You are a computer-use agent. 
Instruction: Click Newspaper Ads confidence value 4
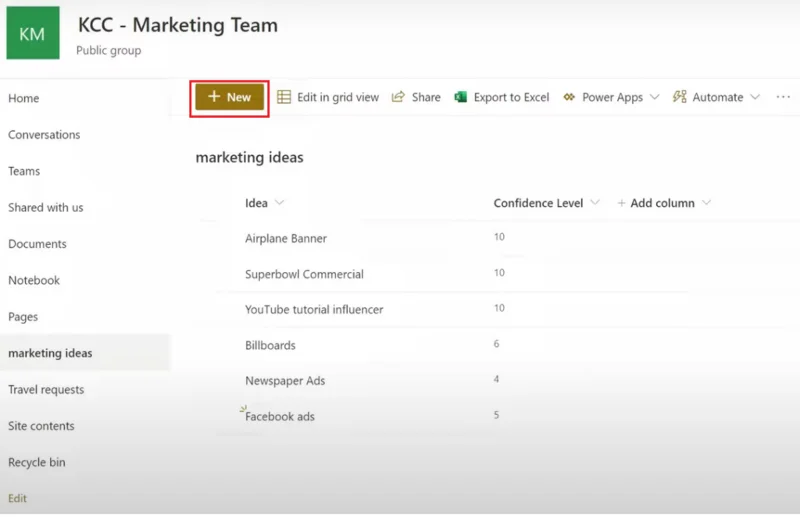coord(496,379)
